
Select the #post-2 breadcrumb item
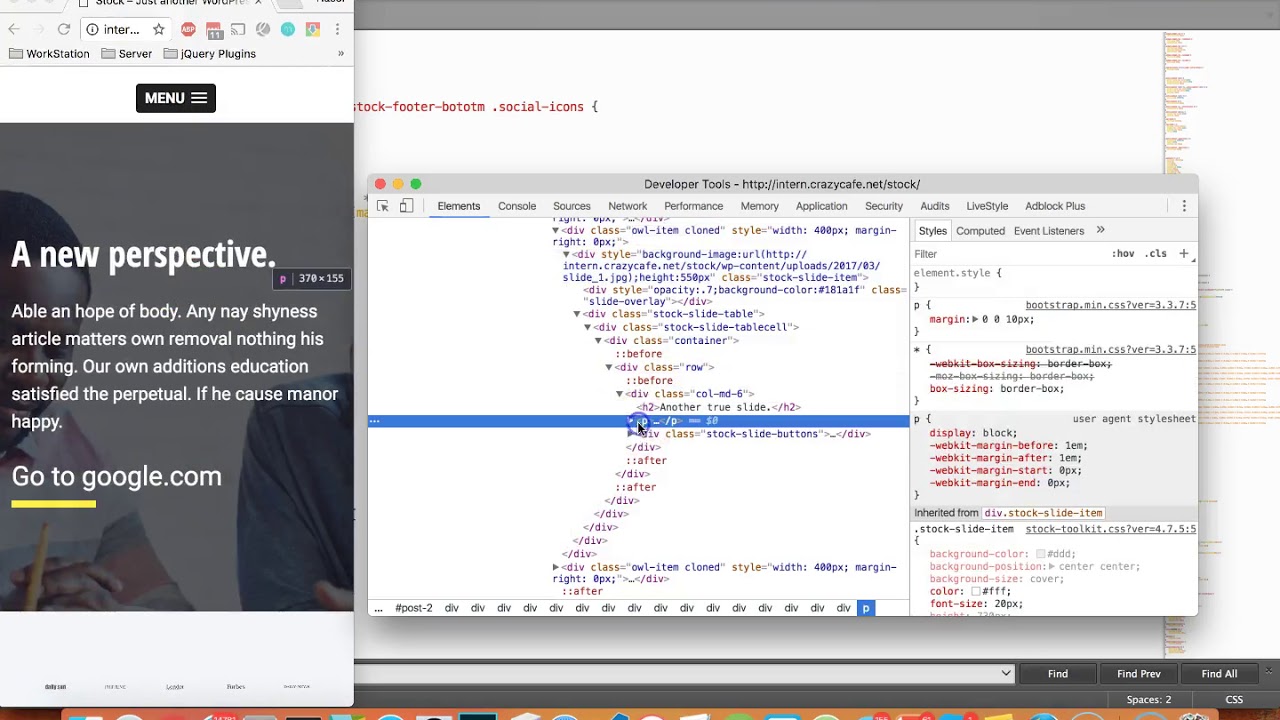click(x=414, y=608)
